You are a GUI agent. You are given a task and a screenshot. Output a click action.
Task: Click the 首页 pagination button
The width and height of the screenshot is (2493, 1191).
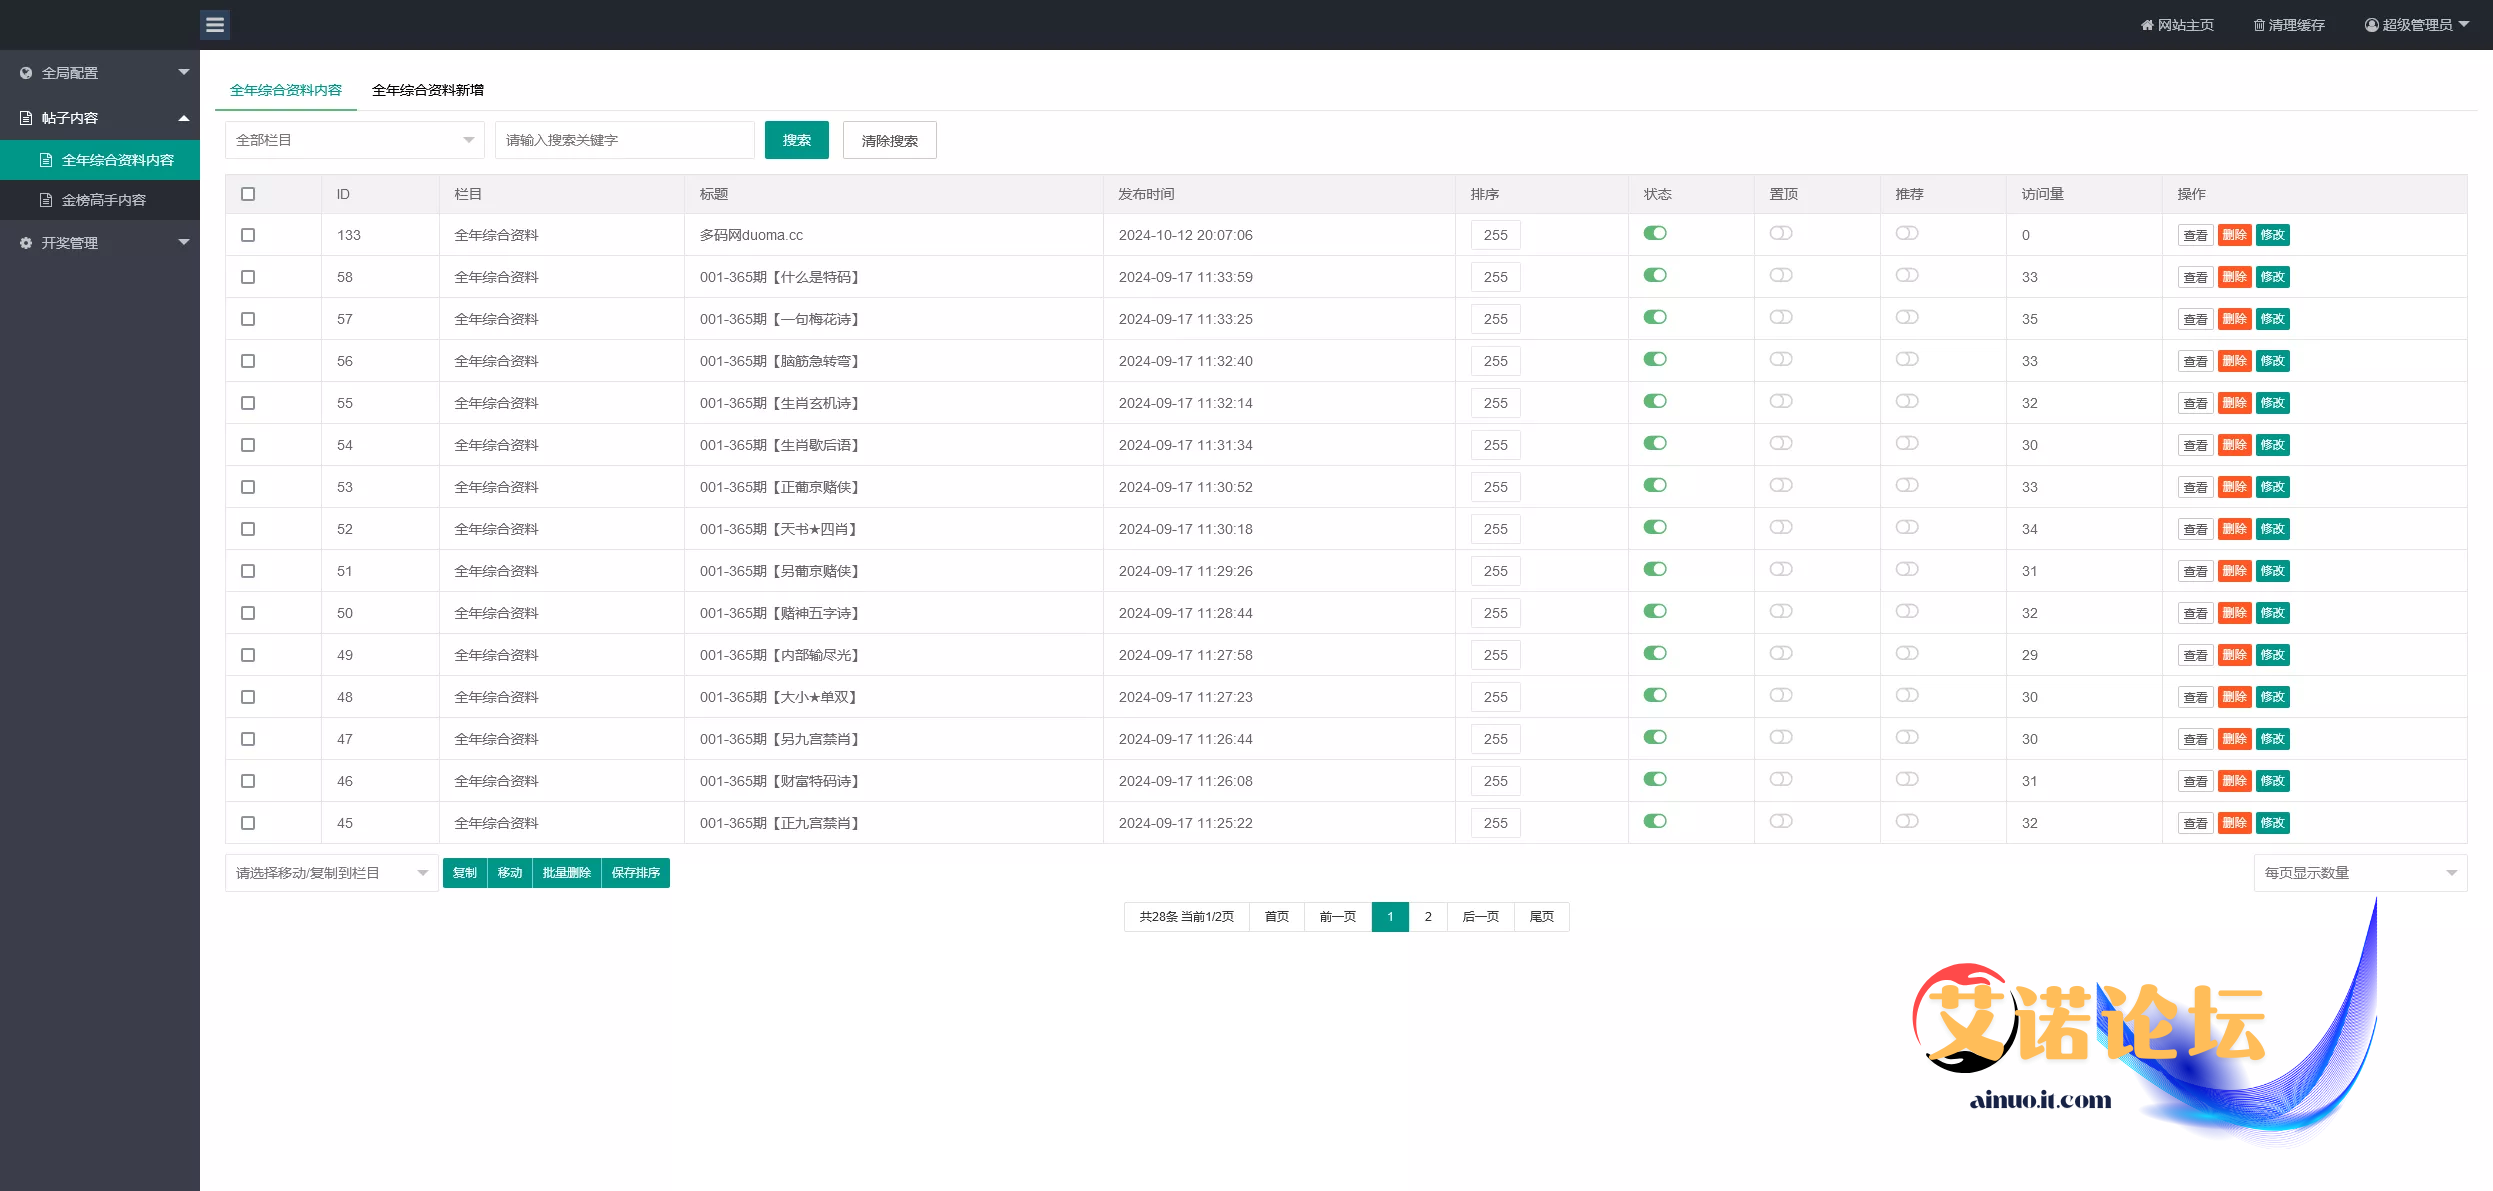coord(1277,917)
